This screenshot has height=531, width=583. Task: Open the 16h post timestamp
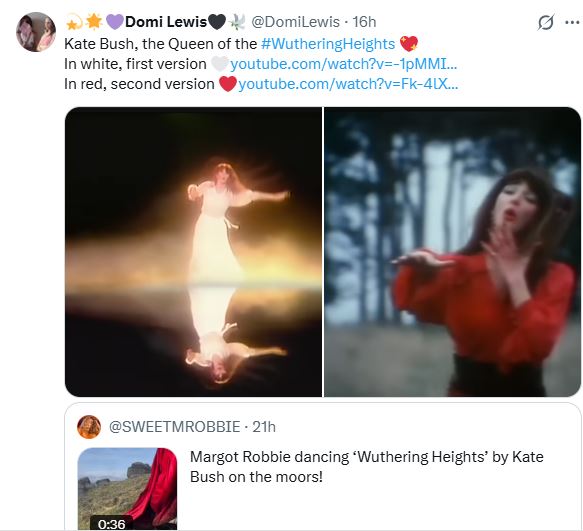pos(364,22)
